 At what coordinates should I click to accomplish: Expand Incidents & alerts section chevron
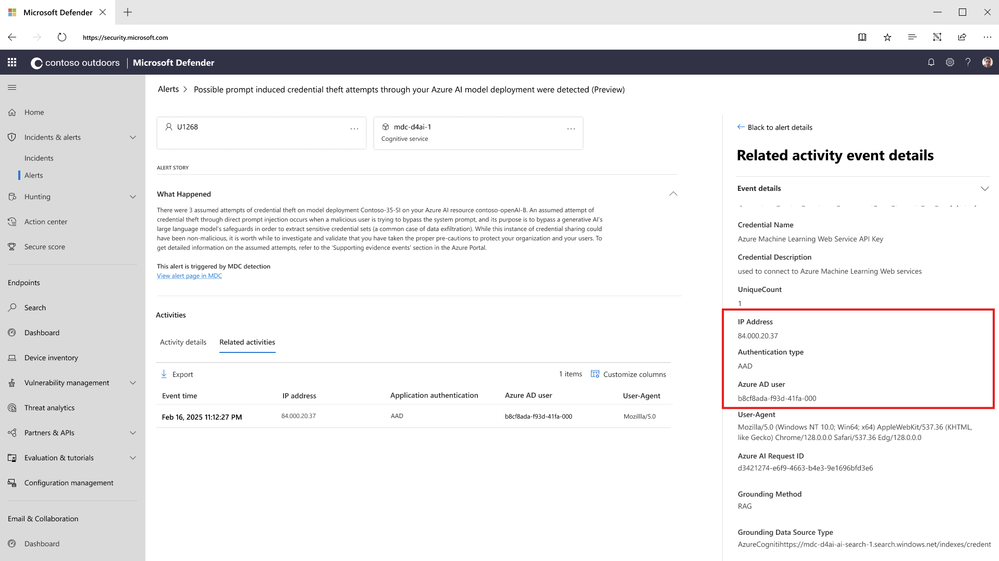pos(133,138)
